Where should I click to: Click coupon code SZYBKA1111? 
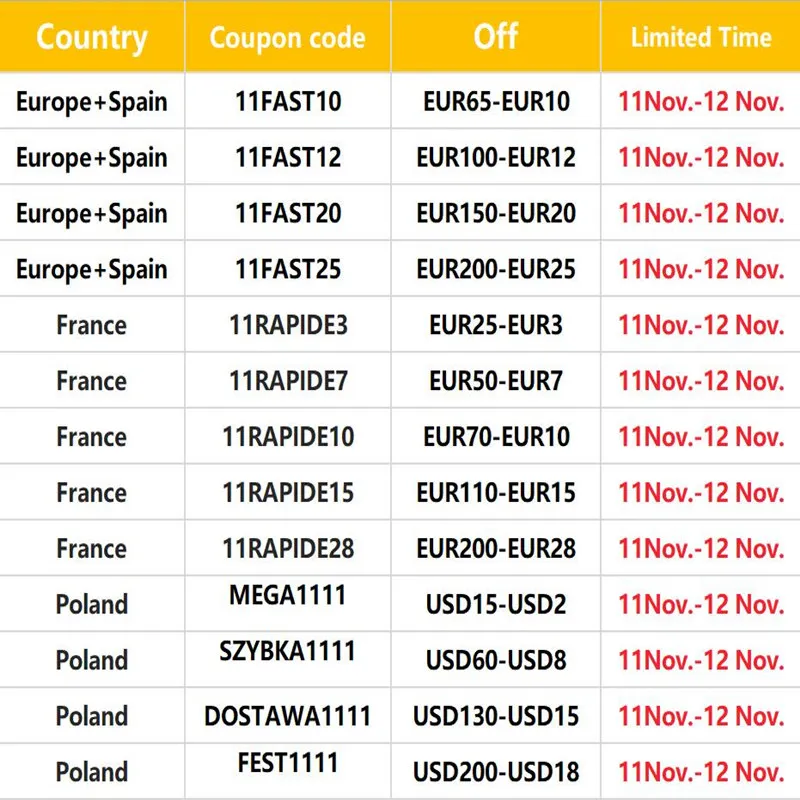pos(288,651)
